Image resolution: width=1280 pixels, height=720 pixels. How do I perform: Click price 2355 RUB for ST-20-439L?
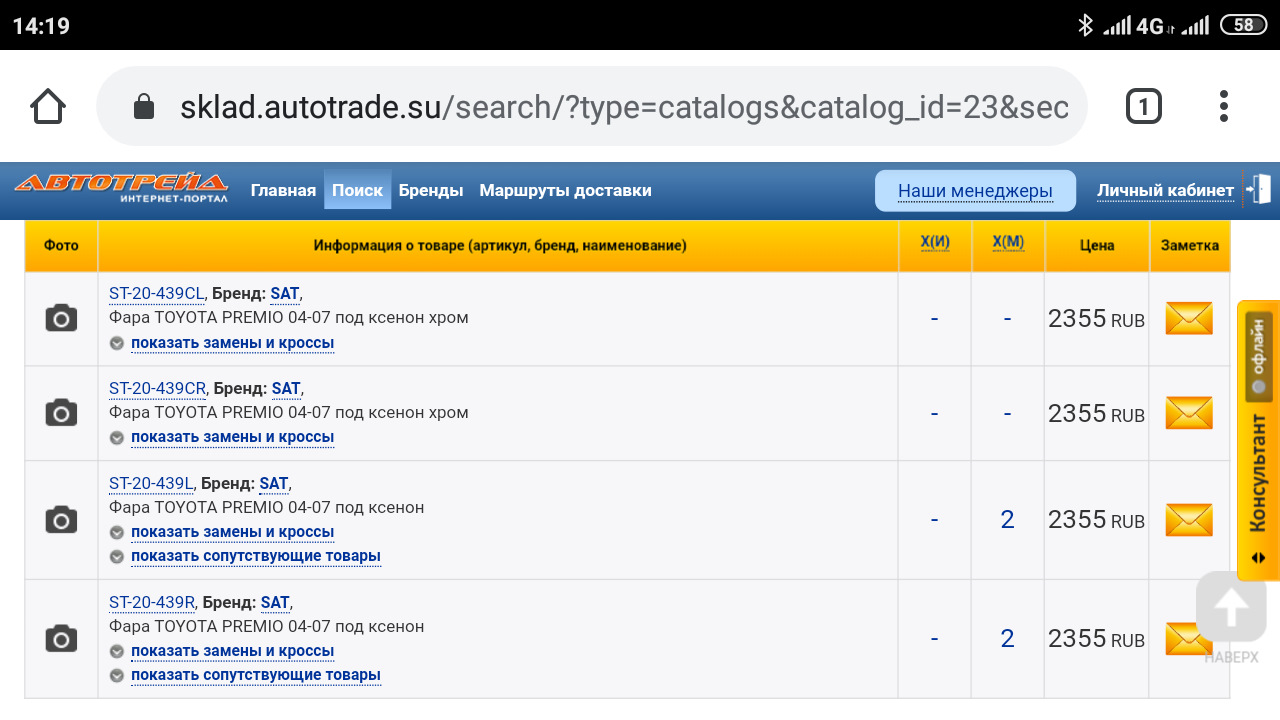1096,520
